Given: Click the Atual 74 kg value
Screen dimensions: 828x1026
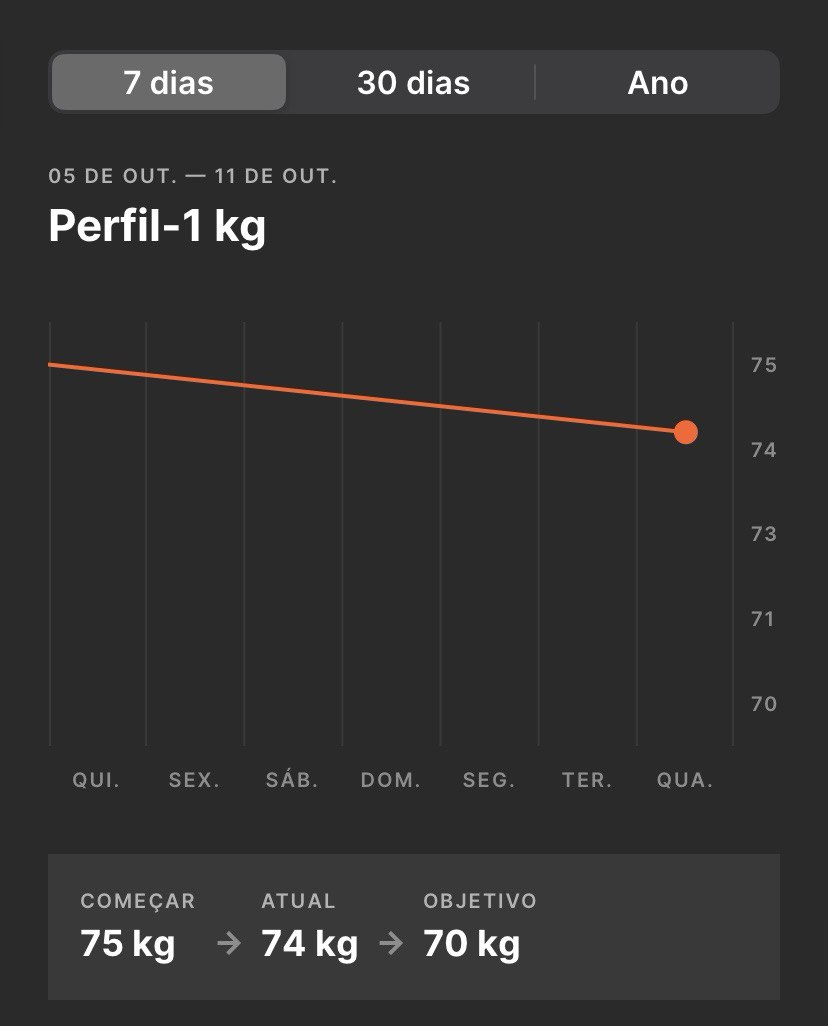Looking at the screenshot, I should 310,943.
